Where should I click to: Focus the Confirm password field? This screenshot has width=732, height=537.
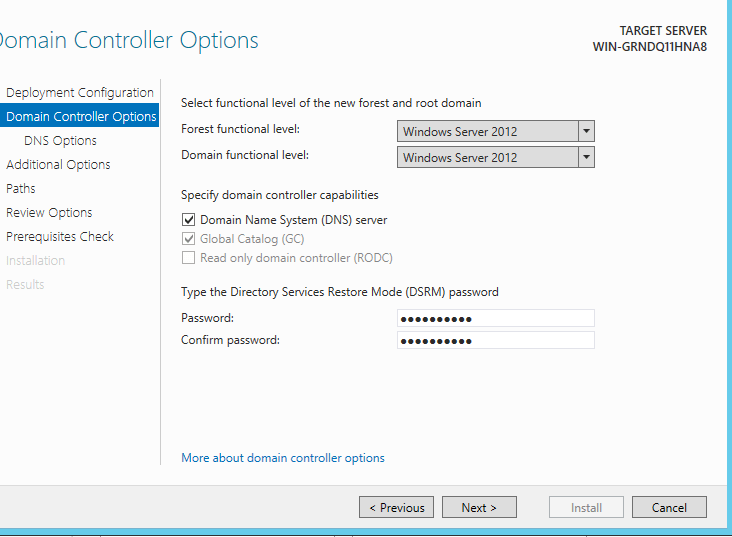tap(495, 340)
